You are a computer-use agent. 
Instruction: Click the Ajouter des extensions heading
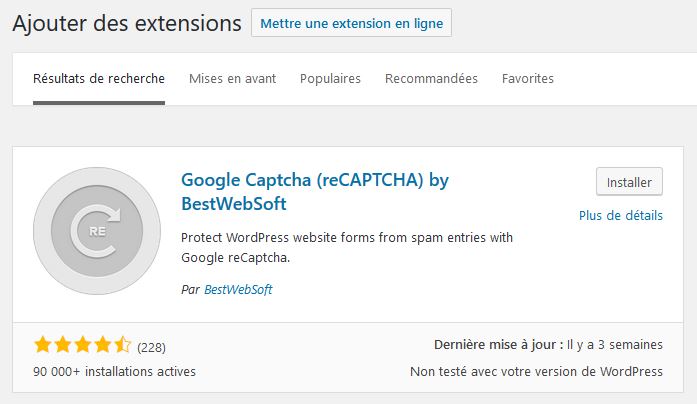(127, 23)
